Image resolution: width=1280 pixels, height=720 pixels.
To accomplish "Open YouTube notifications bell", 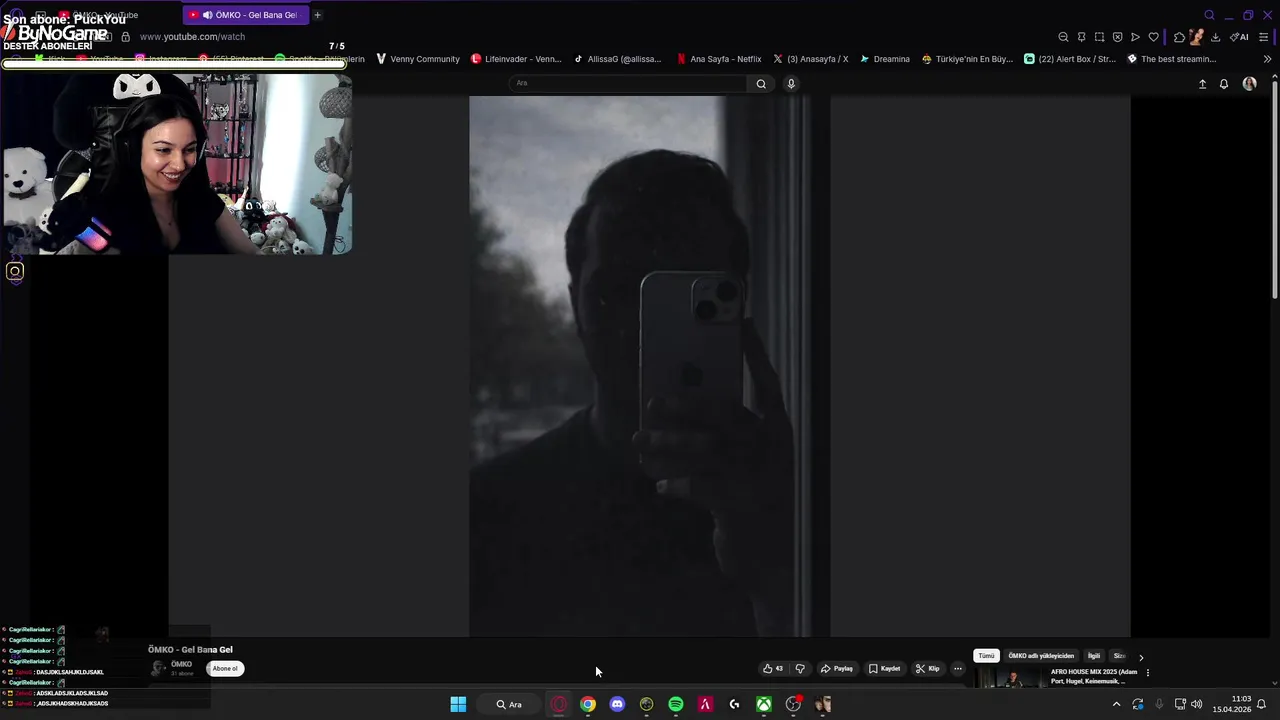I will point(1223,84).
